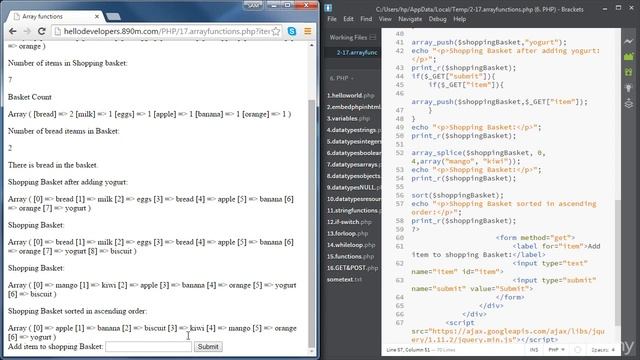
Task: Close the Array functions tab
Action: (x=97, y=16)
